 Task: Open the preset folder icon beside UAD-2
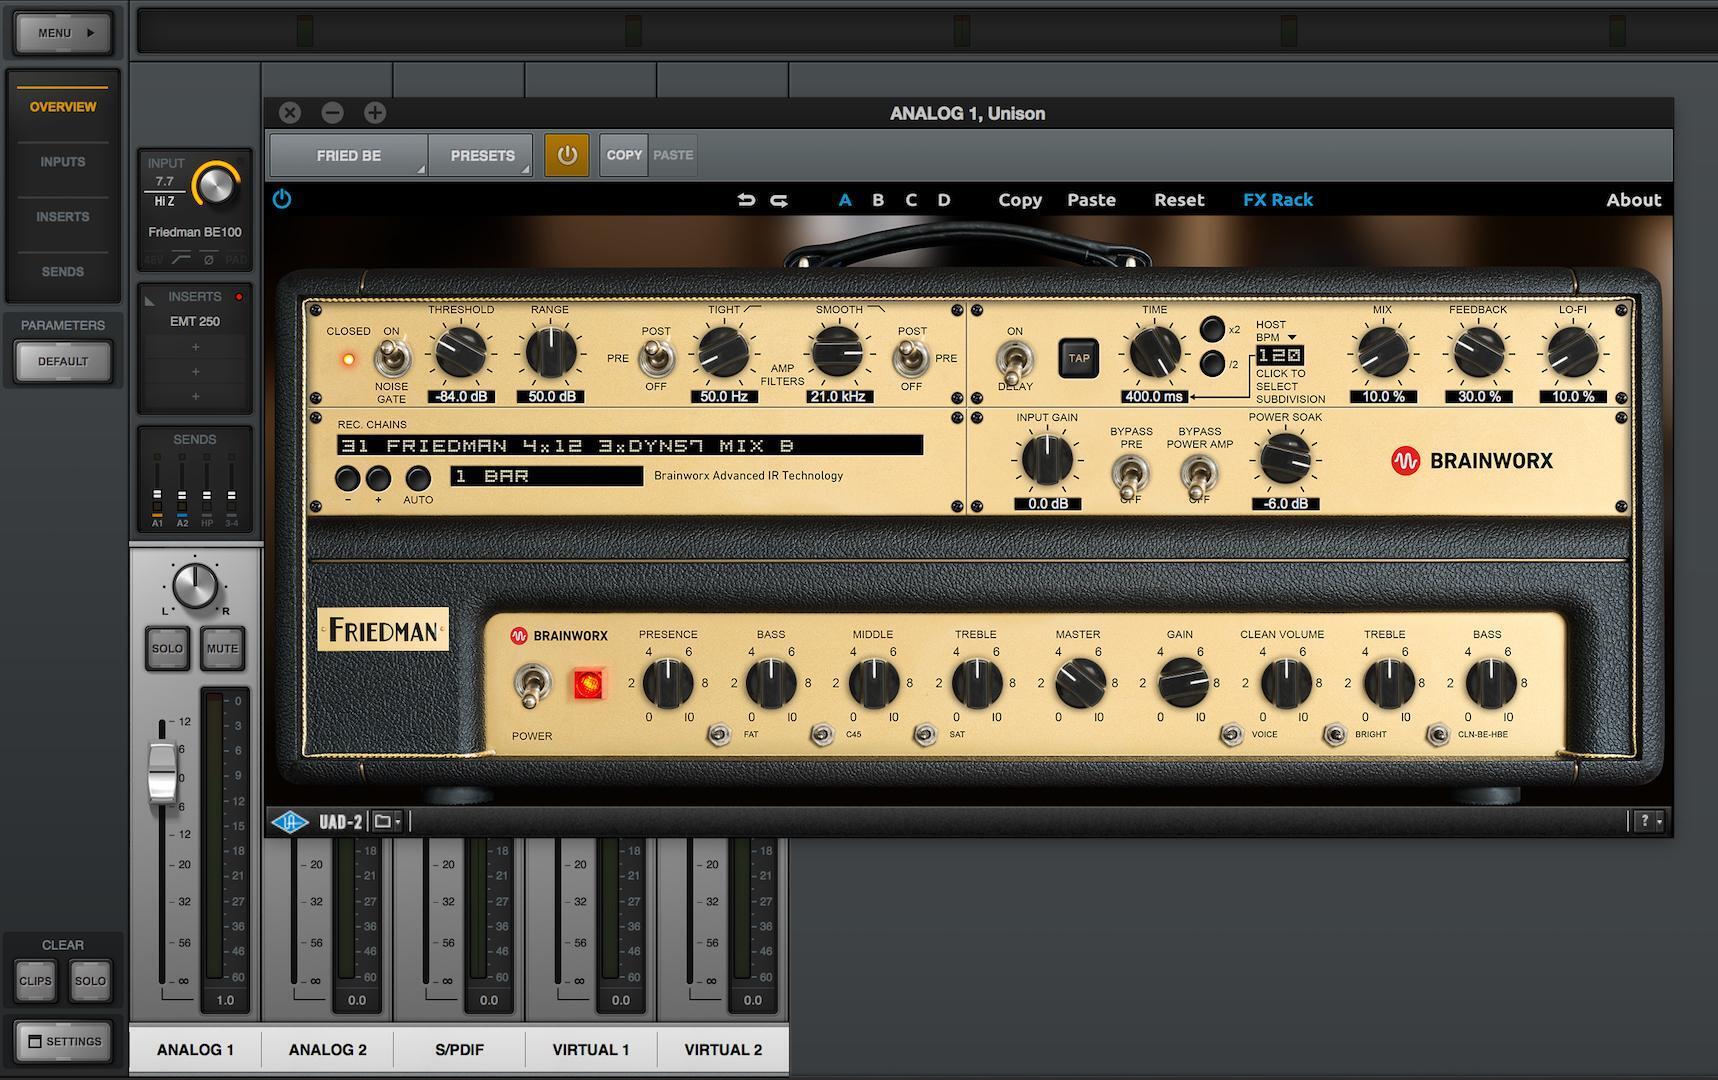coord(385,821)
